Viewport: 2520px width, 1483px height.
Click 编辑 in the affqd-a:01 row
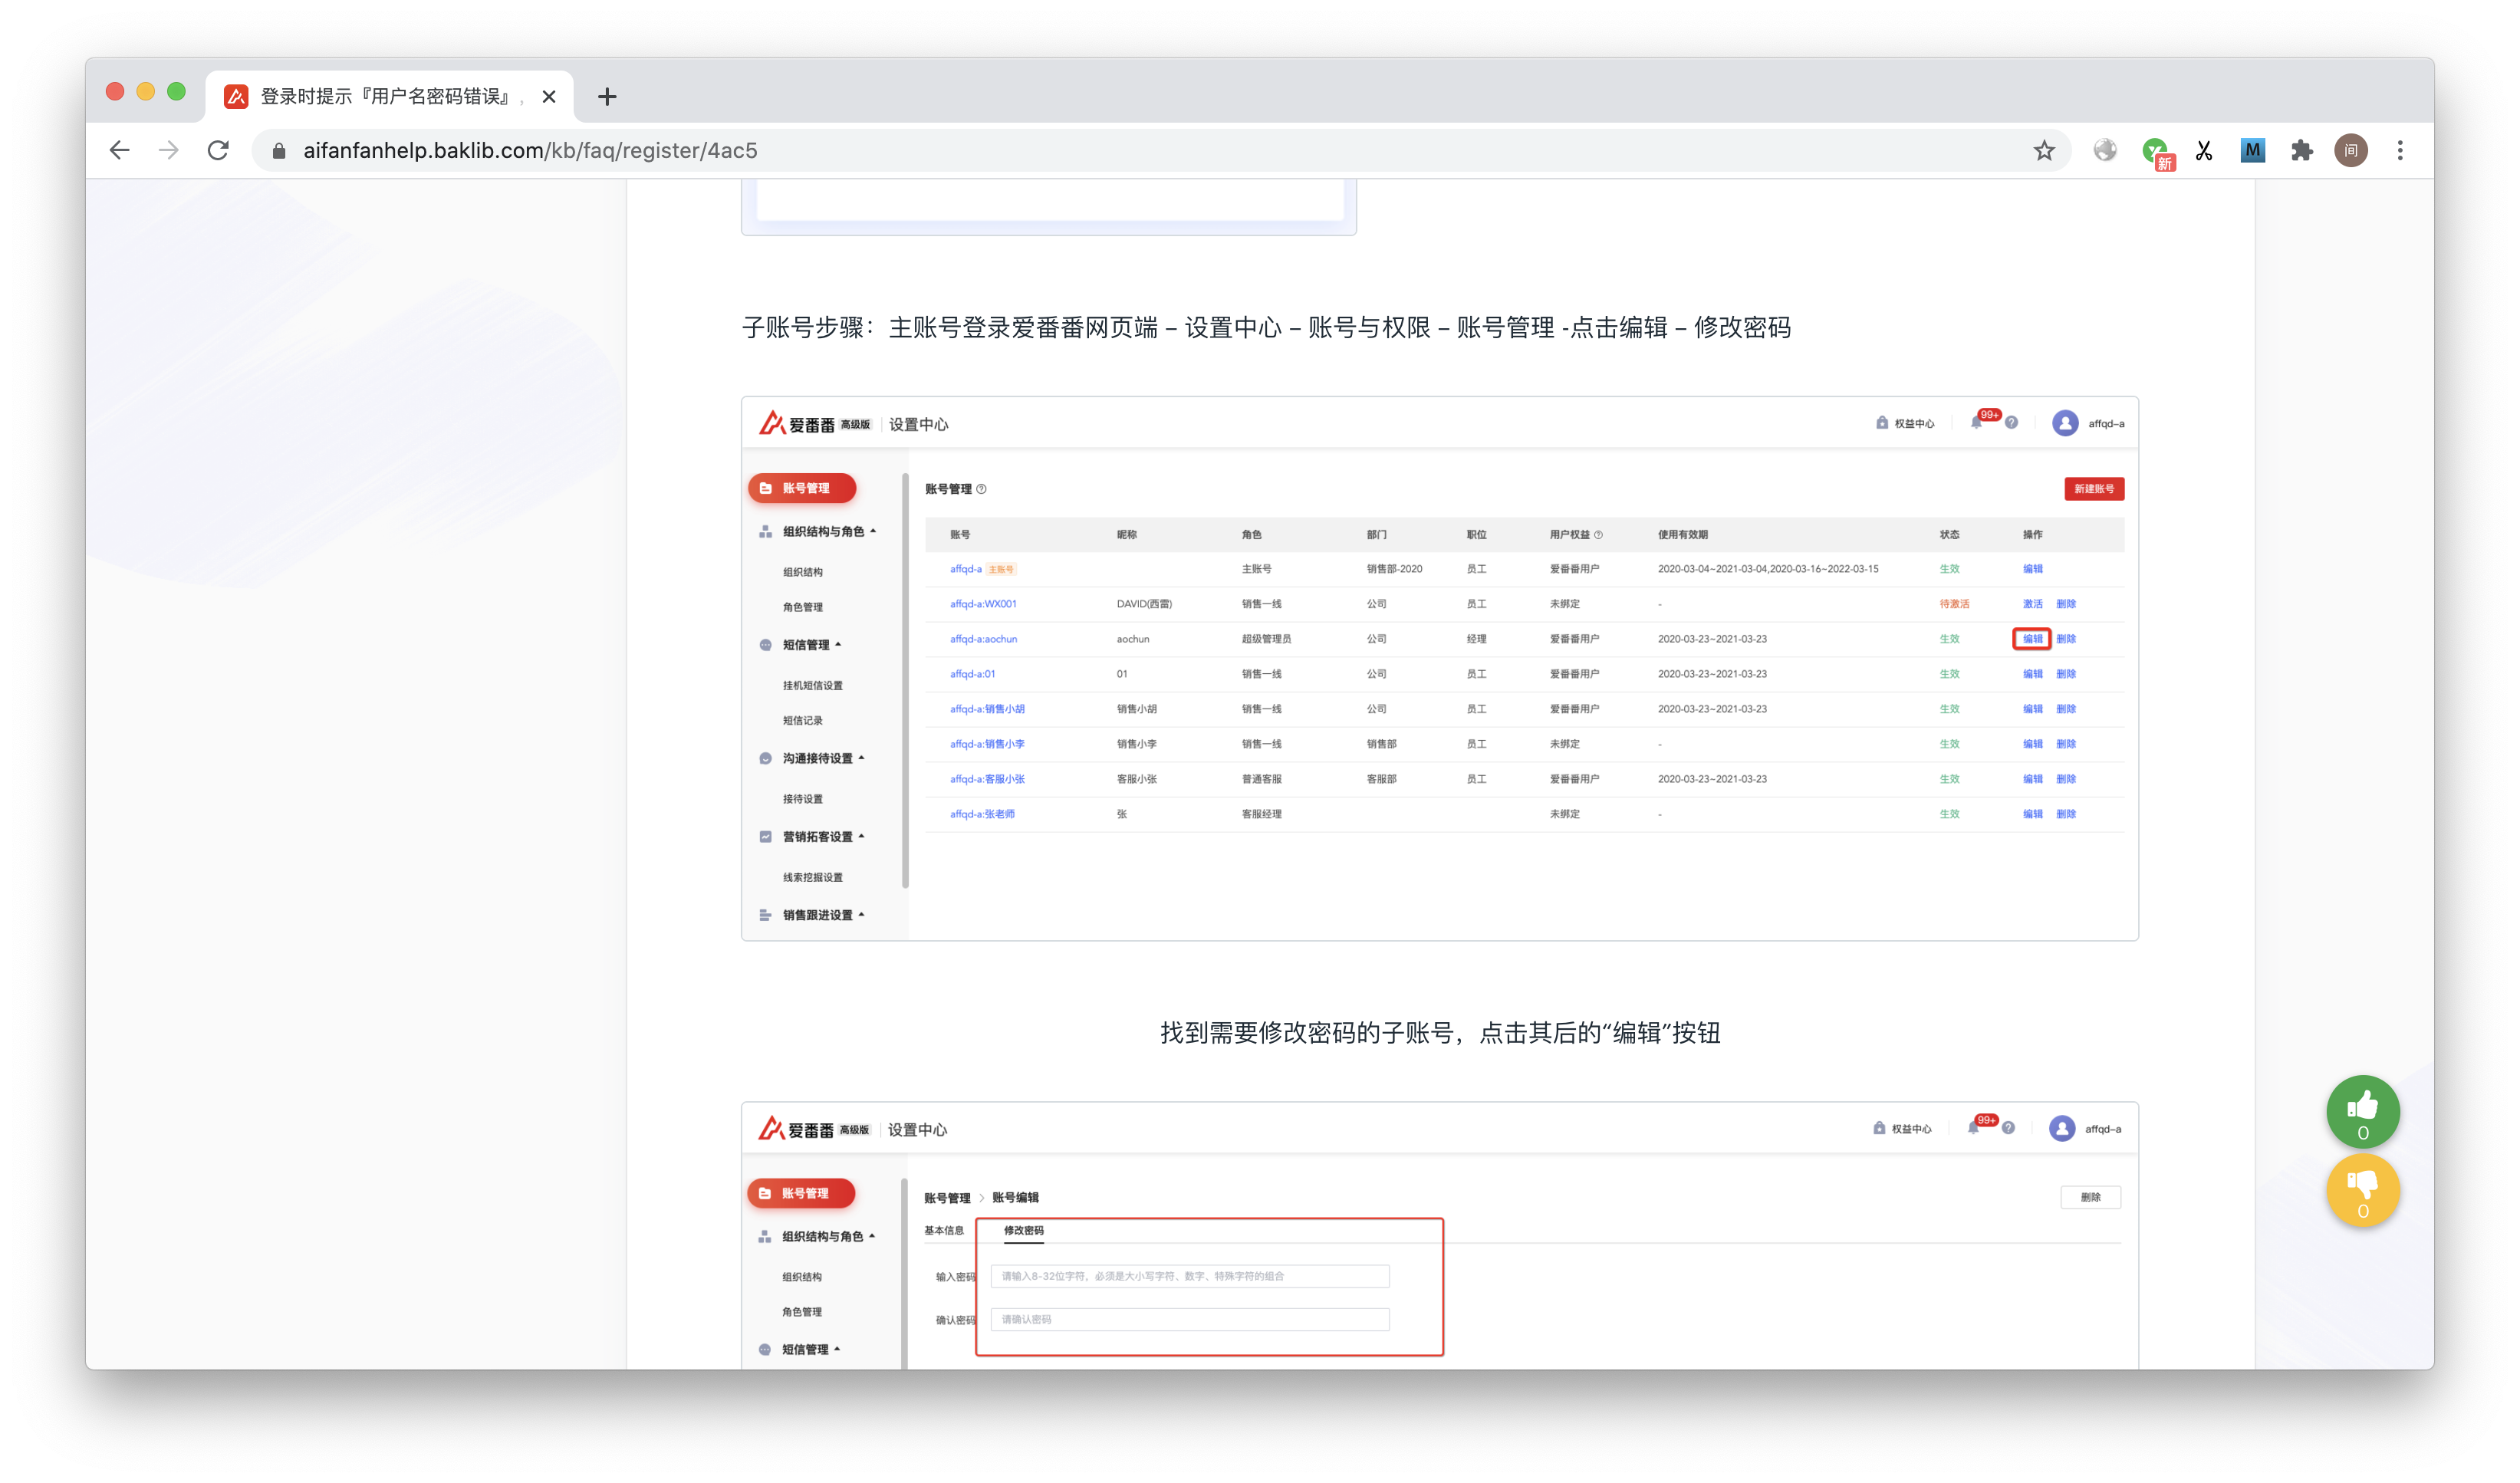pyautogui.click(x=2032, y=674)
